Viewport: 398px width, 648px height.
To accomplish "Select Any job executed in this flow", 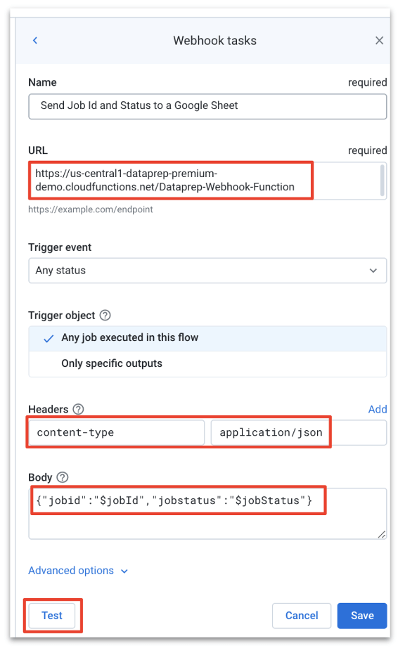I will coord(207,338).
